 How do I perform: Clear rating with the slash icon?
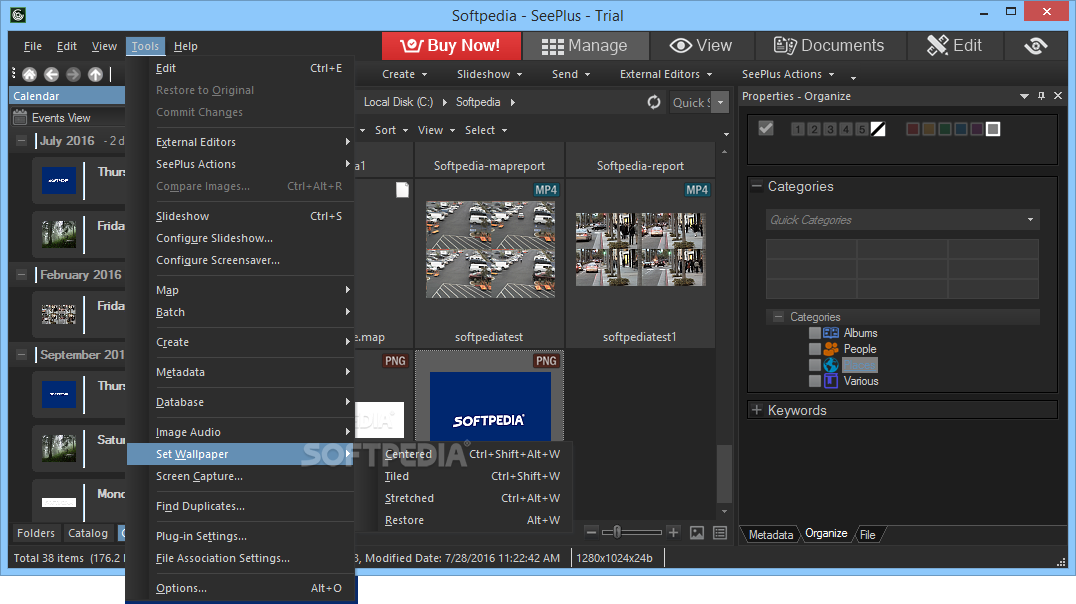pos(878,129)
